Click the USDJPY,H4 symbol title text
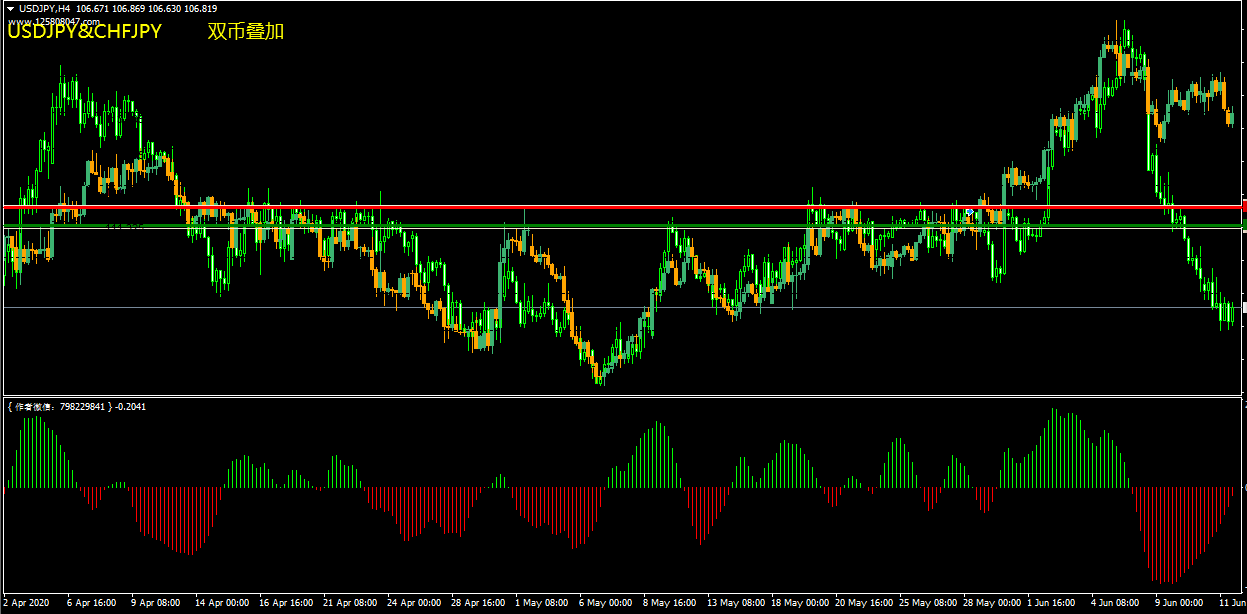1247x614 pixels. pyautogui.click(x=45, y=9)
